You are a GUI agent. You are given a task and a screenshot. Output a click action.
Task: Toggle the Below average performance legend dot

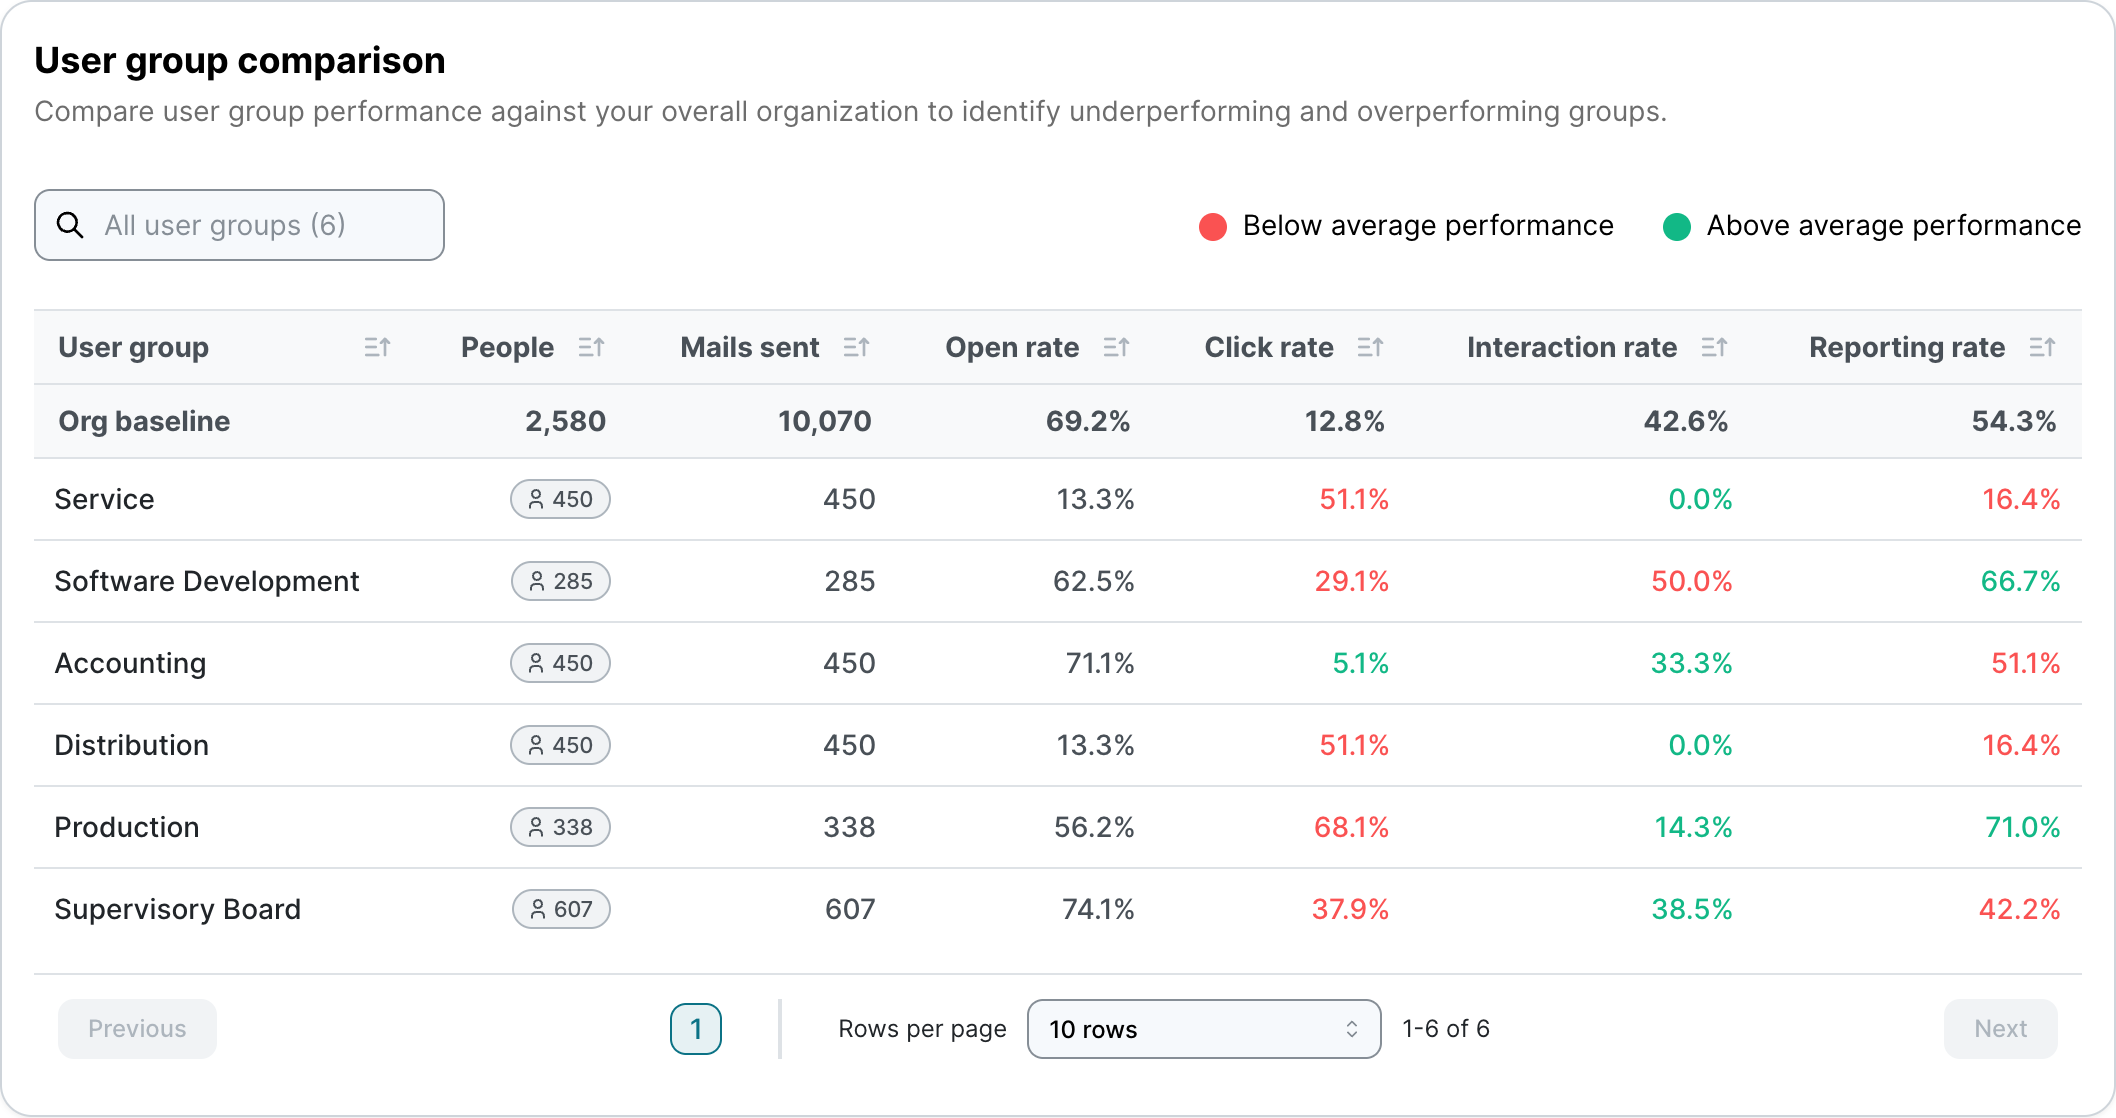tap(1213, 225)
